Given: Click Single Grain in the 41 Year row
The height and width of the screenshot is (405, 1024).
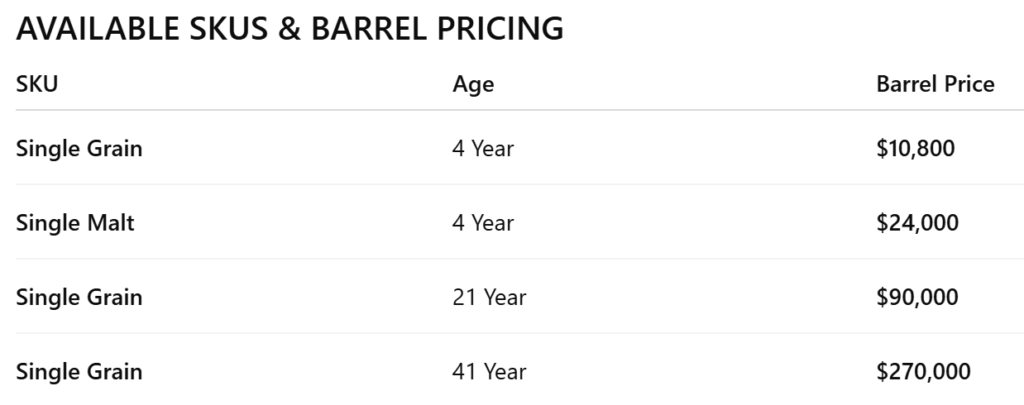Looking at the screenshot, I should (x=79, y=372).
